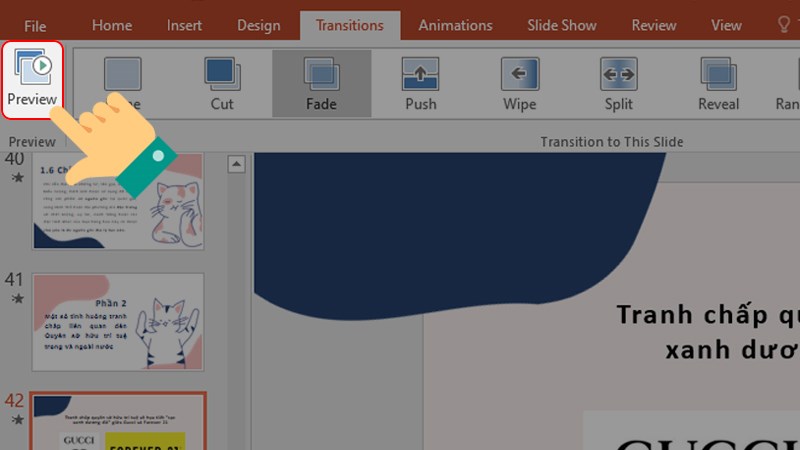Click the Preview transition icon
This screenshot has width=800, height=450.
tap(32, 68)
